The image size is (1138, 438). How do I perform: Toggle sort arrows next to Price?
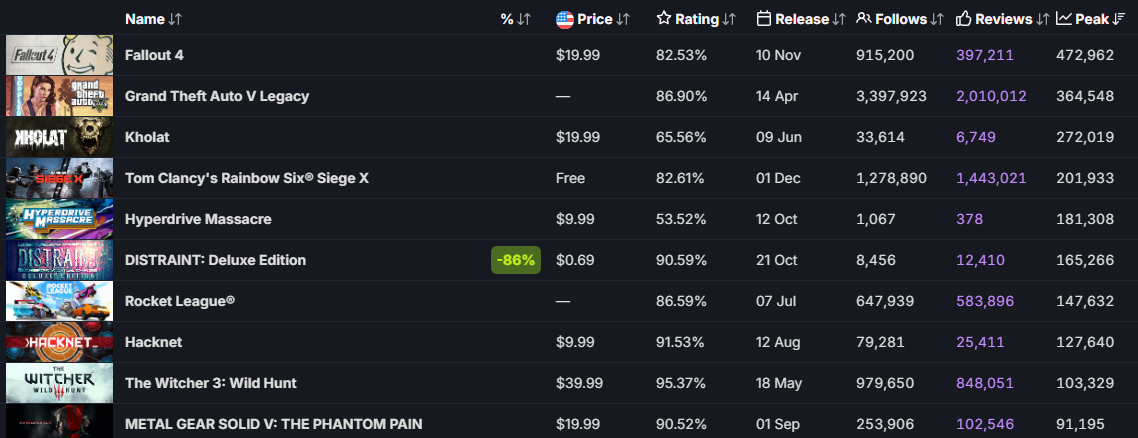(624, 19)
